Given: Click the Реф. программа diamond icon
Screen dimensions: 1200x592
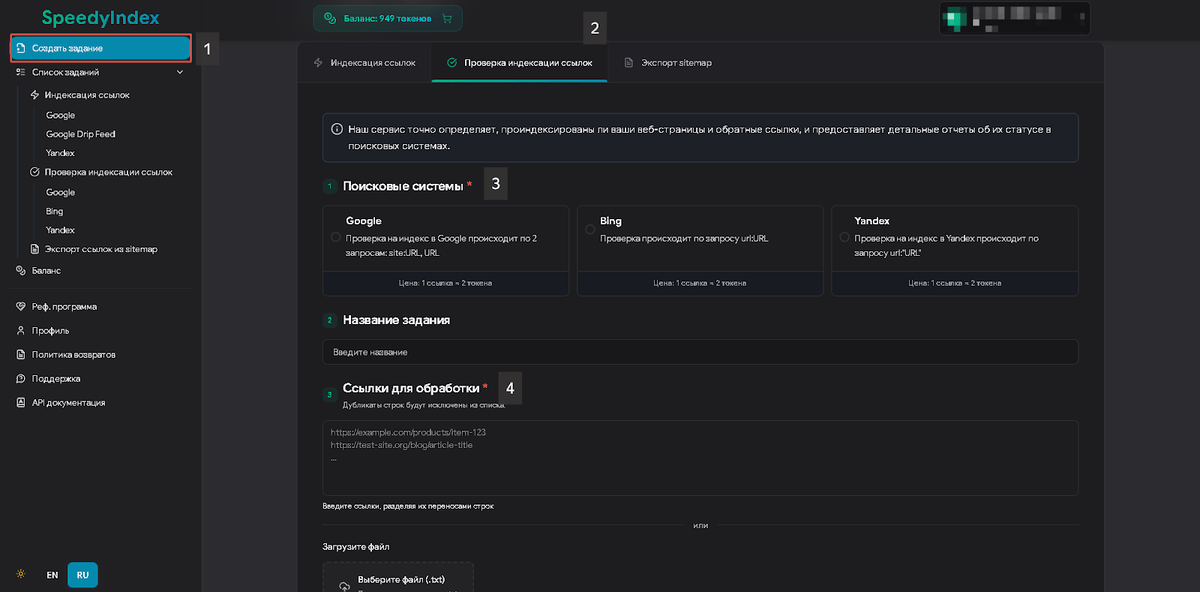Looking at the screenshot, I should [x=21, y=307].
